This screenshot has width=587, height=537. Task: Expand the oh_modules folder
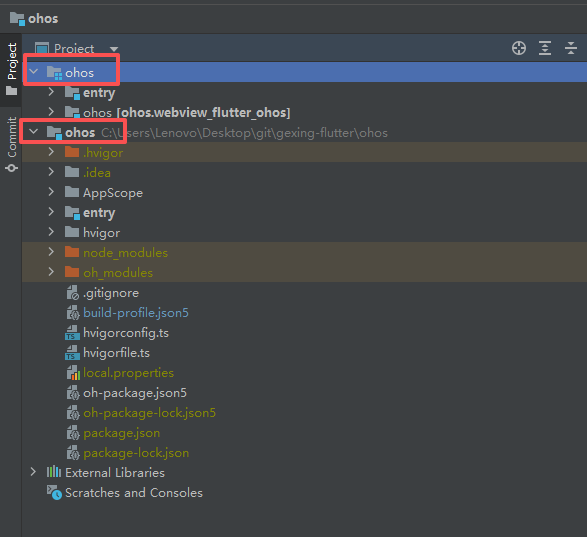tap(51, 272)
